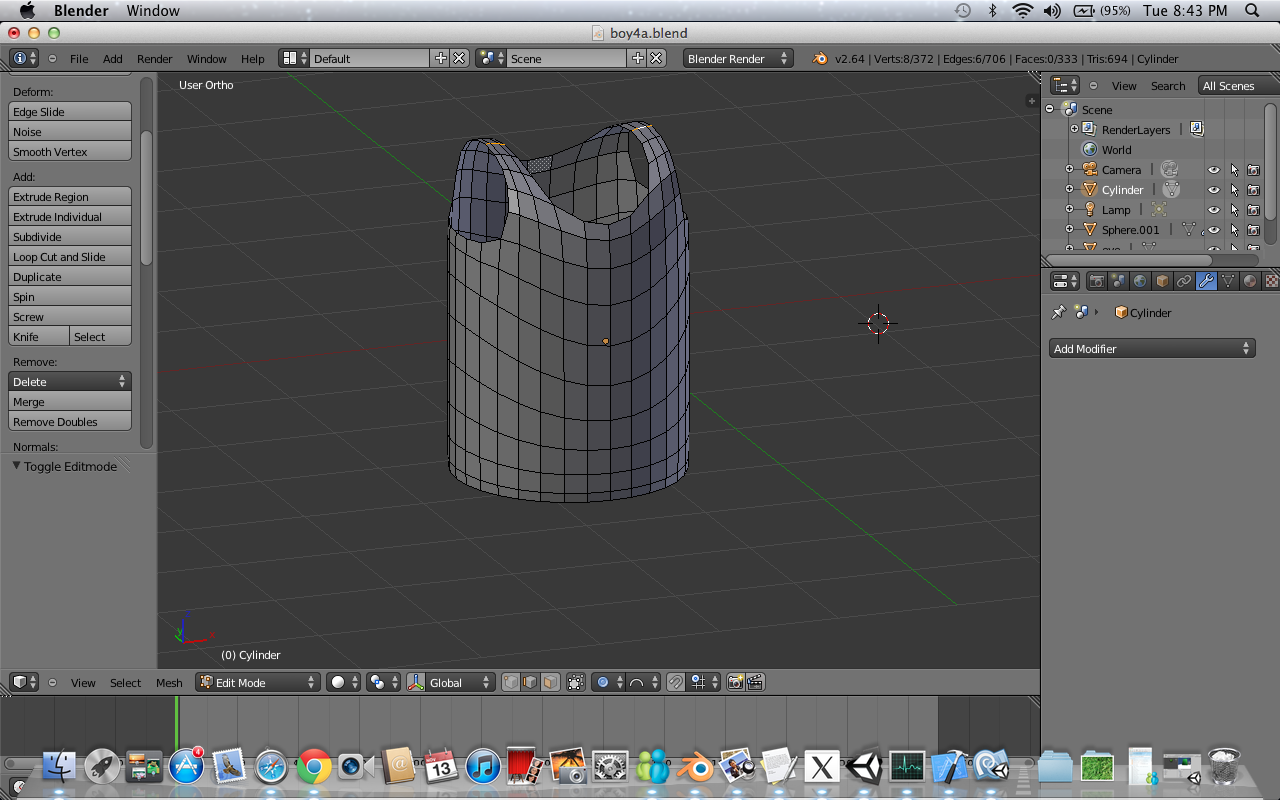Screen dimensions: 1280x800
Task: Open the Render menu
Action: (x=154, y=59)
